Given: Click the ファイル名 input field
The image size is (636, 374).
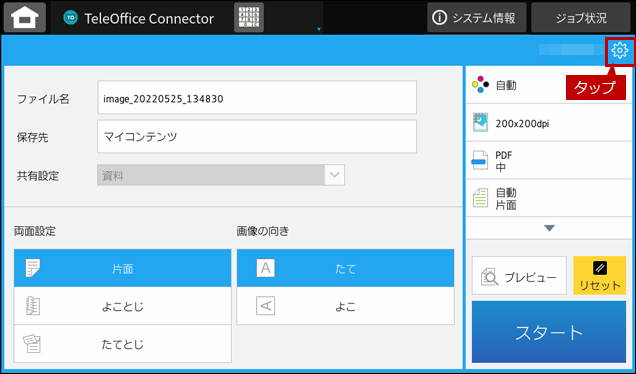Looking at the screenshot, I should click(x=257, y=97).
